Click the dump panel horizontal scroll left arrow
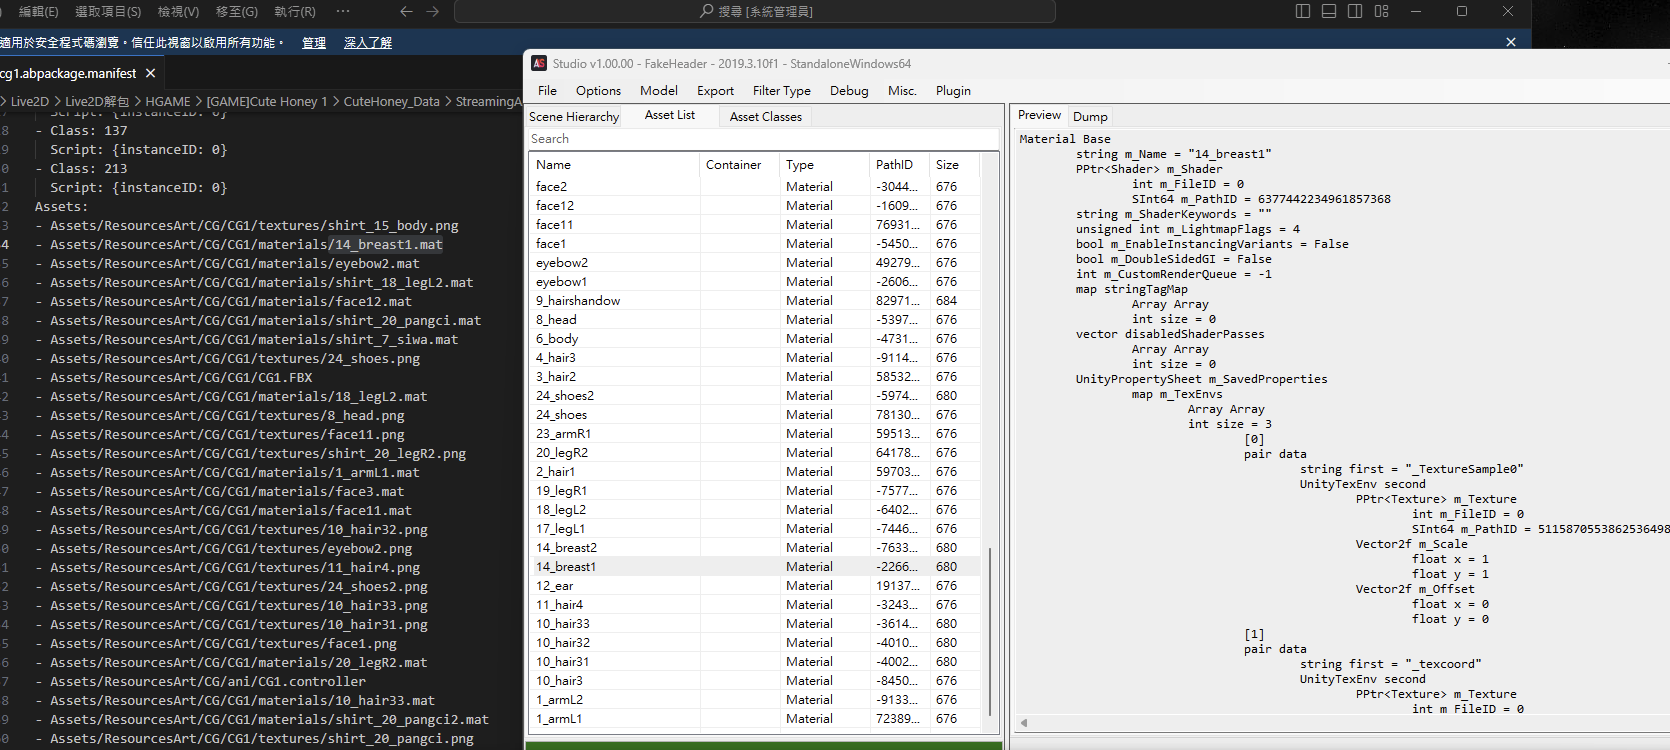 click(1024, 722)
